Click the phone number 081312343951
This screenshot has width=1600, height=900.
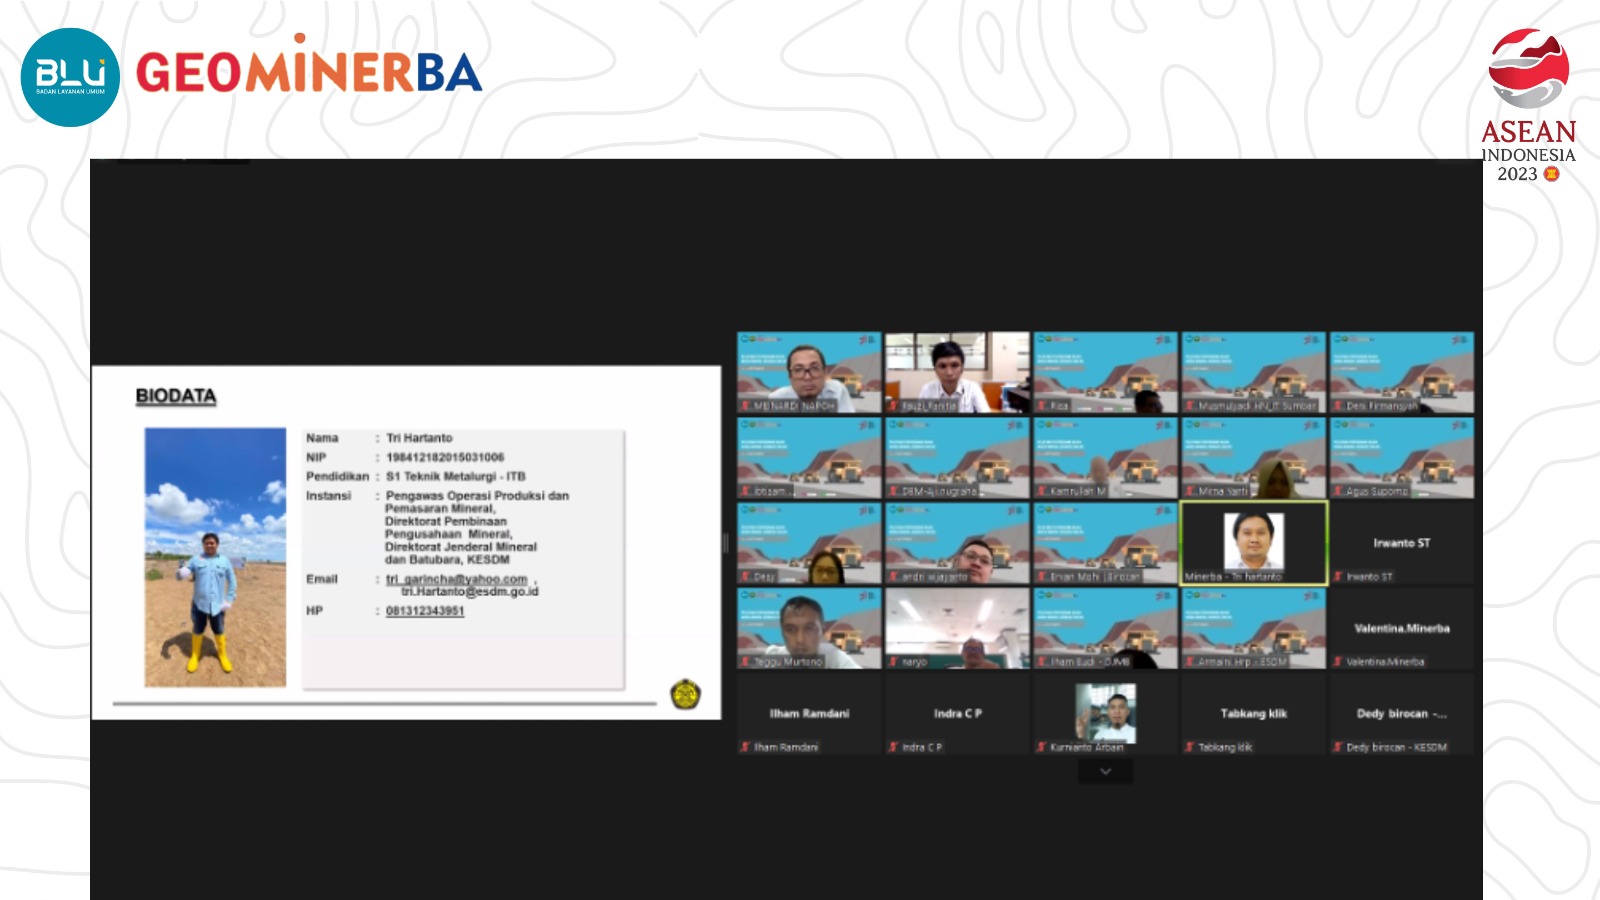[425, 611]
